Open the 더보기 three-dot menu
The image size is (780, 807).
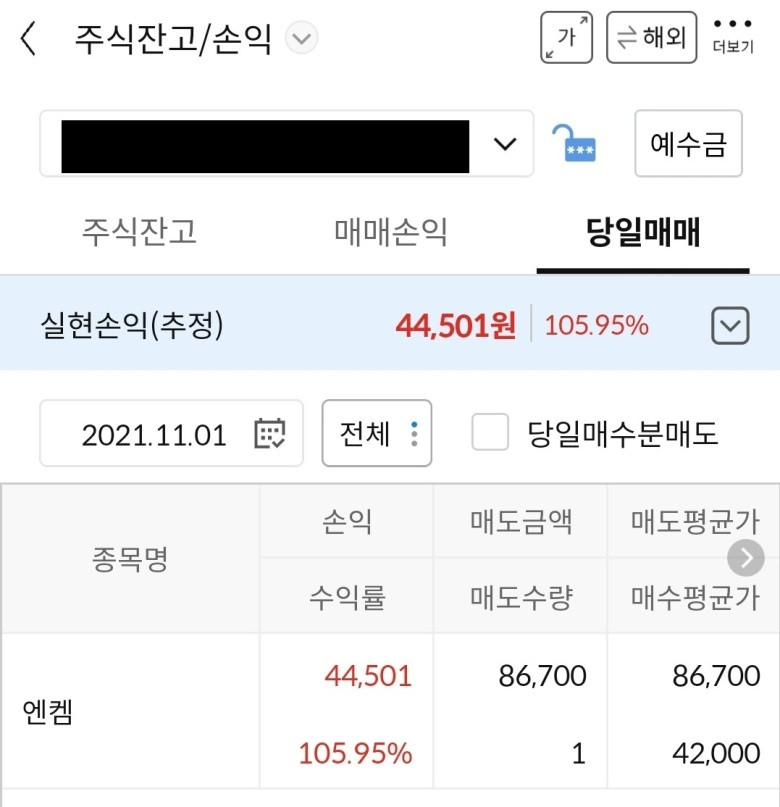733,37
